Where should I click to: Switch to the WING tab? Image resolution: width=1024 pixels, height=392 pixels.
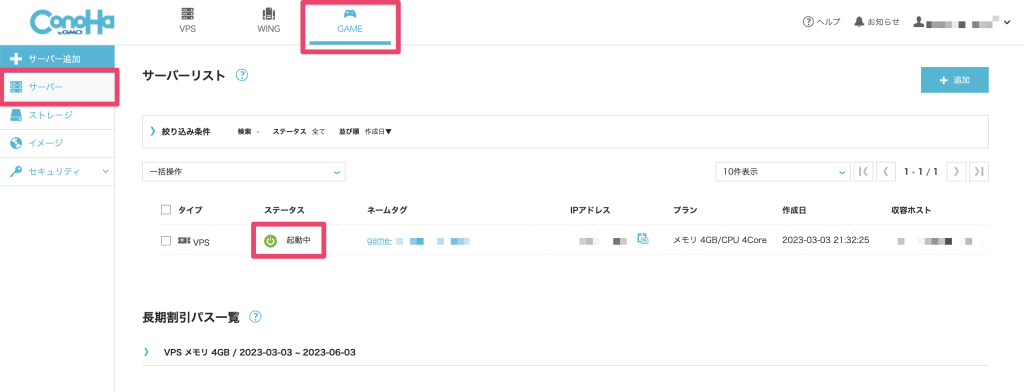(x=268, y=21)
